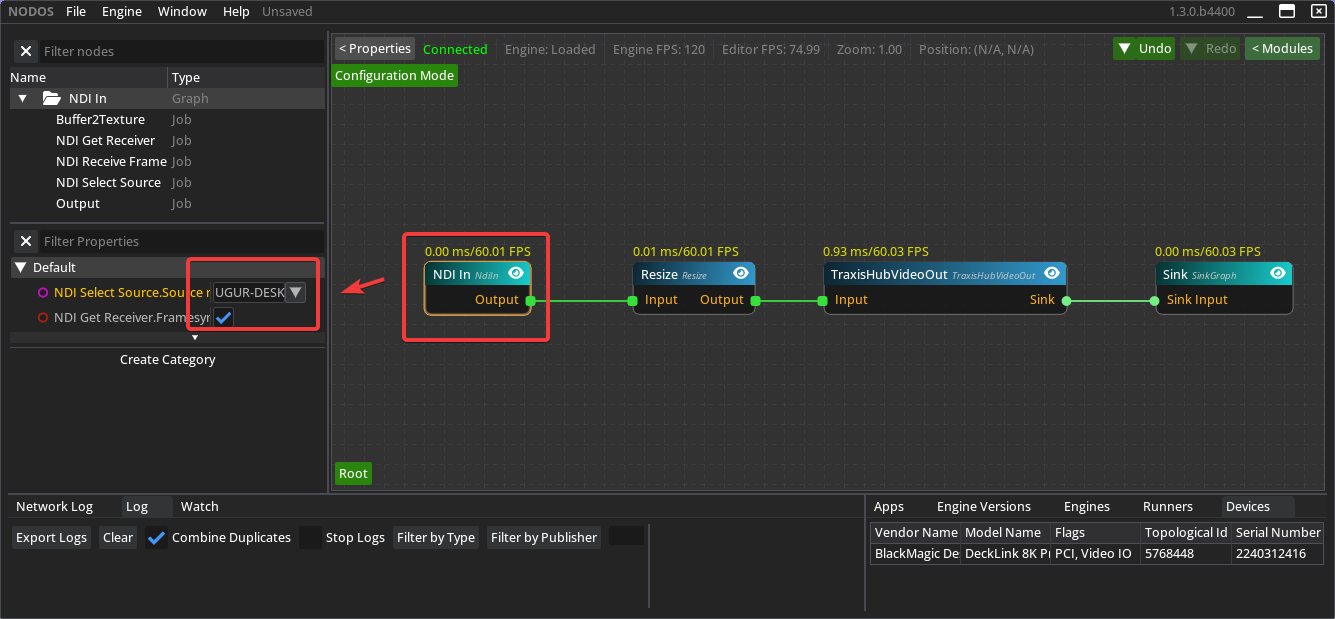
Task: Switch to the Network Log tab
Action: tap(54, 506)
